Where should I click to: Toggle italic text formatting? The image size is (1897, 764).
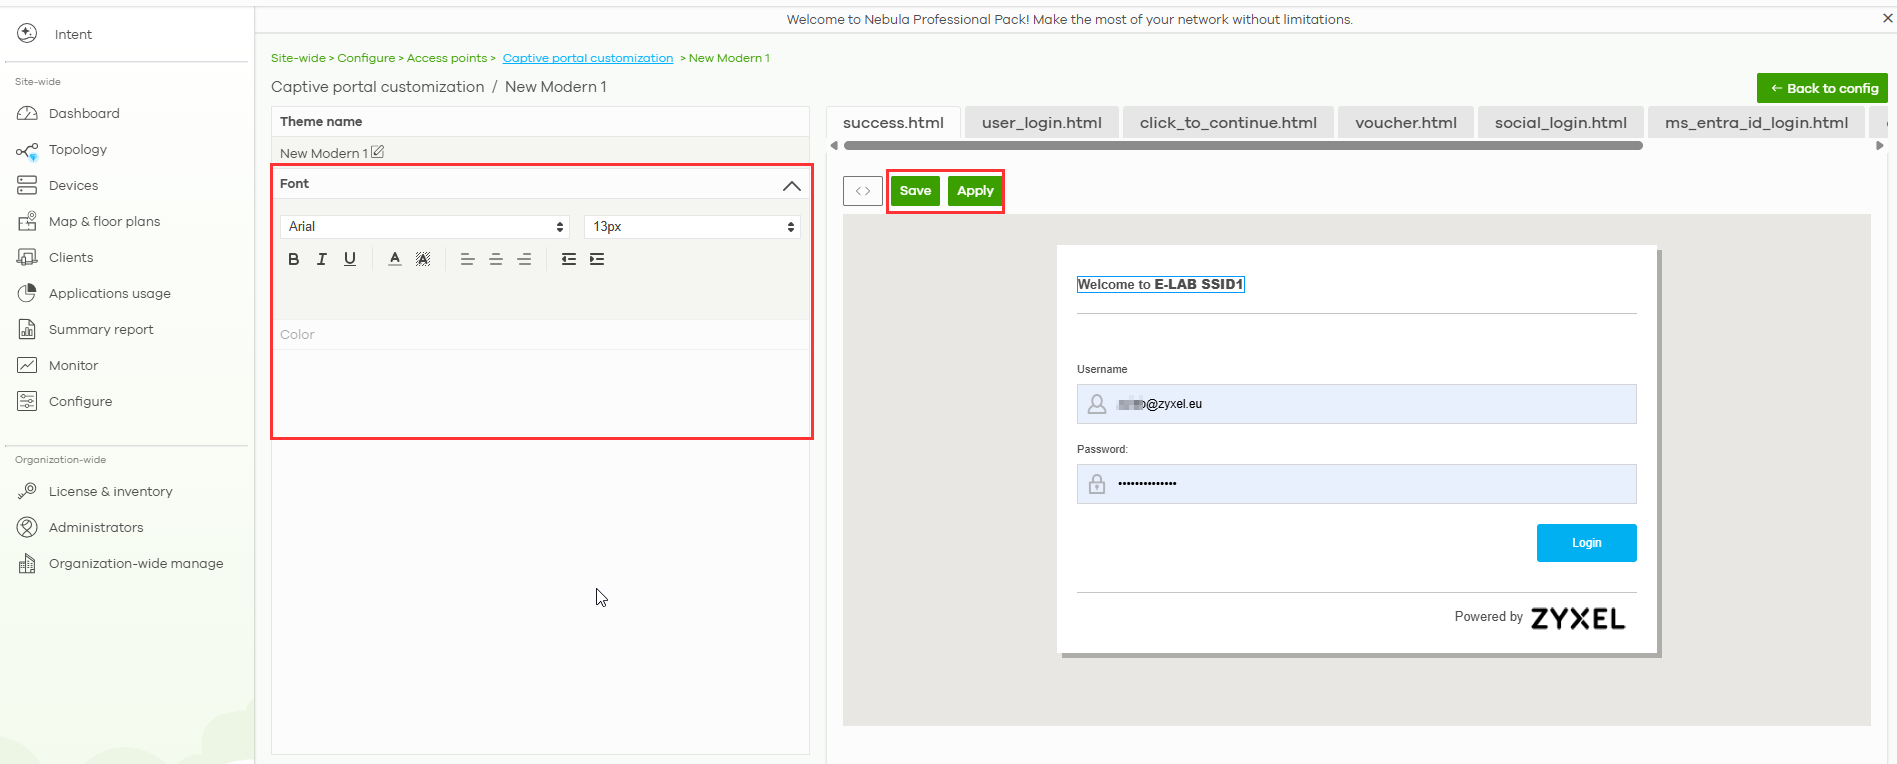click(x=321, y=259)
